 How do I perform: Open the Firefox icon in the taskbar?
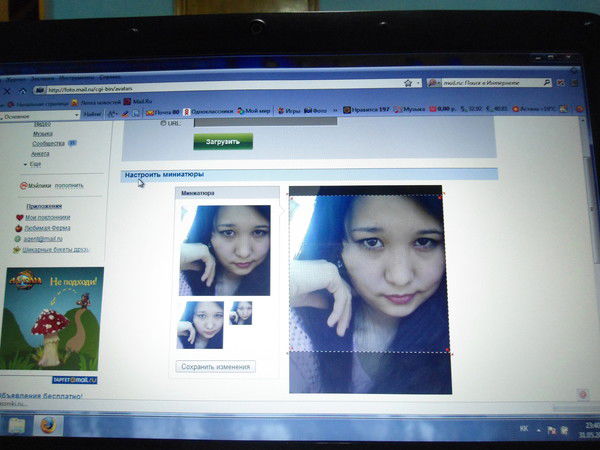coord(47,424)
